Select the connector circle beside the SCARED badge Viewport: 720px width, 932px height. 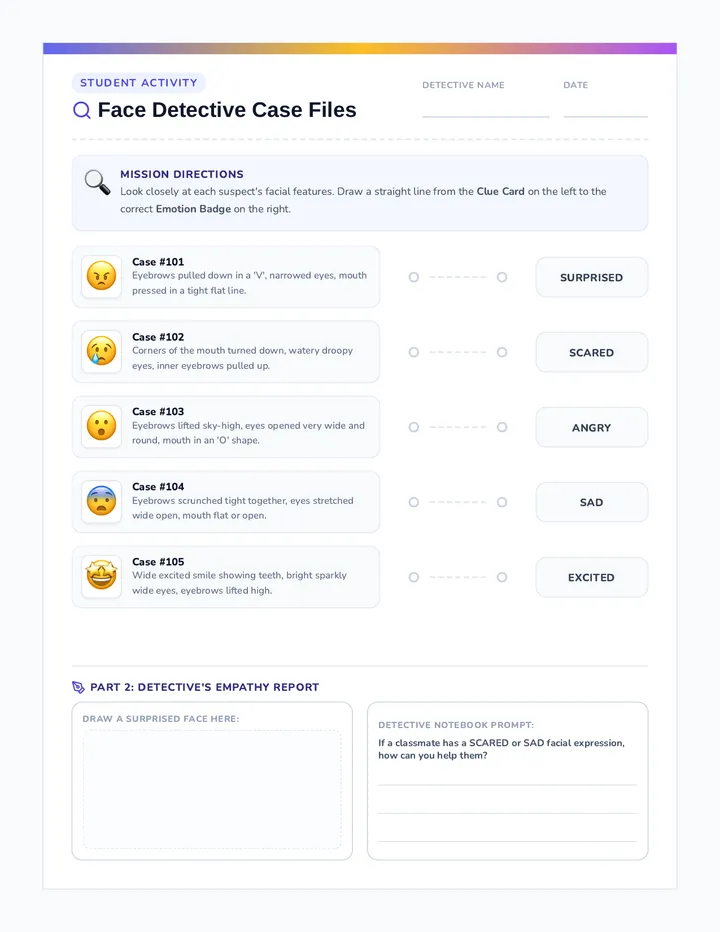point(502,352)
